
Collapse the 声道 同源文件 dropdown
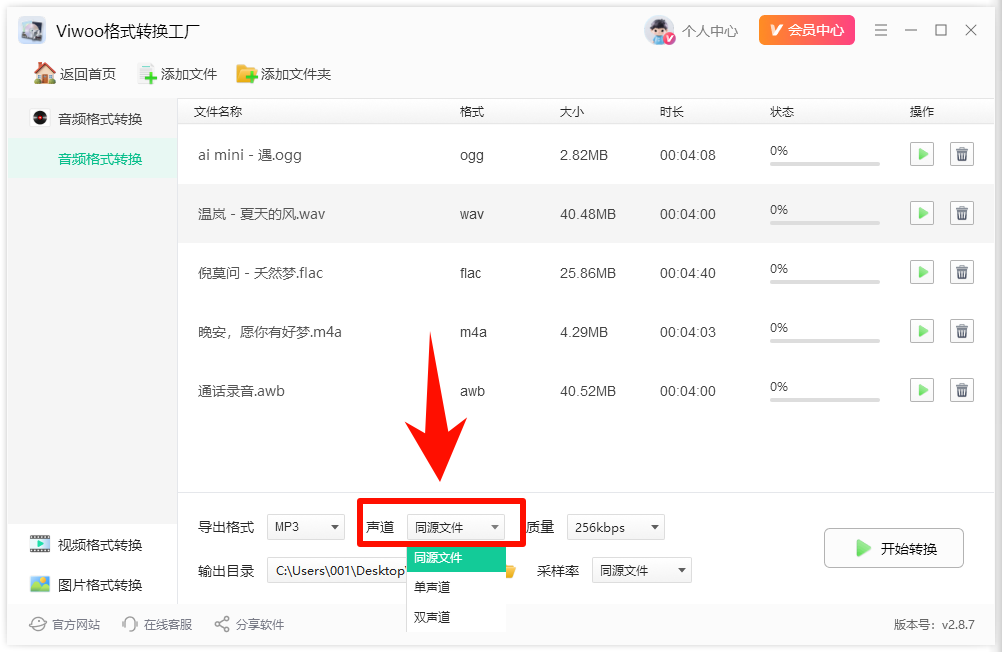pyautogui.click(x=456, y=527)
